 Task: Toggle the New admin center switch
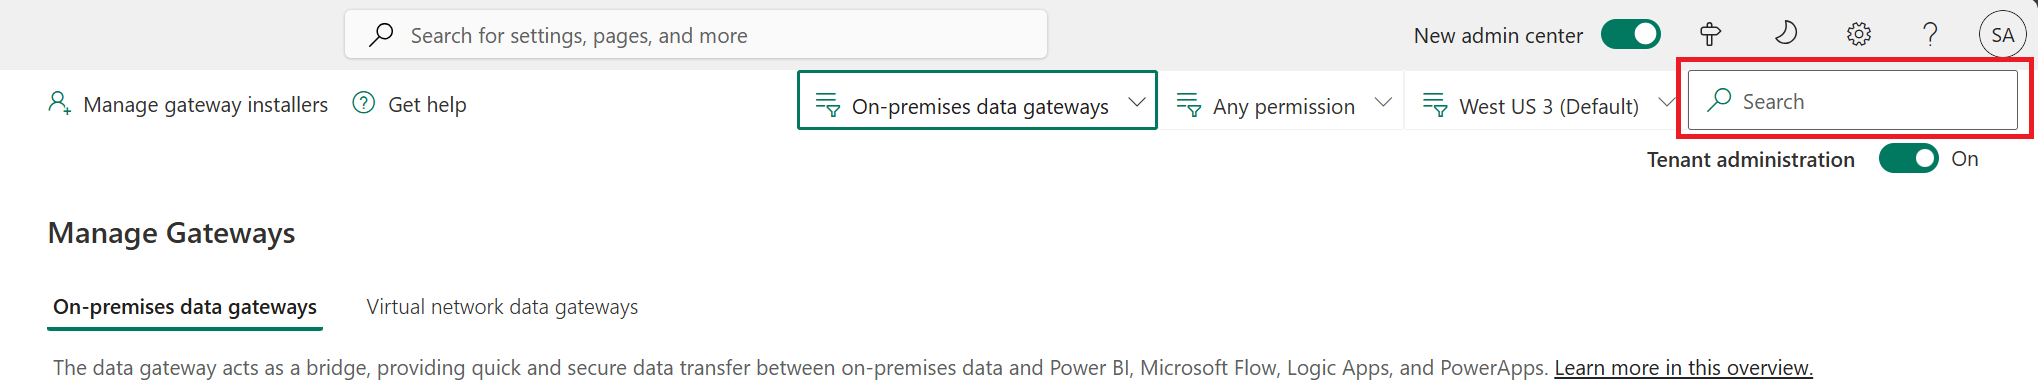click(1630, 35)
